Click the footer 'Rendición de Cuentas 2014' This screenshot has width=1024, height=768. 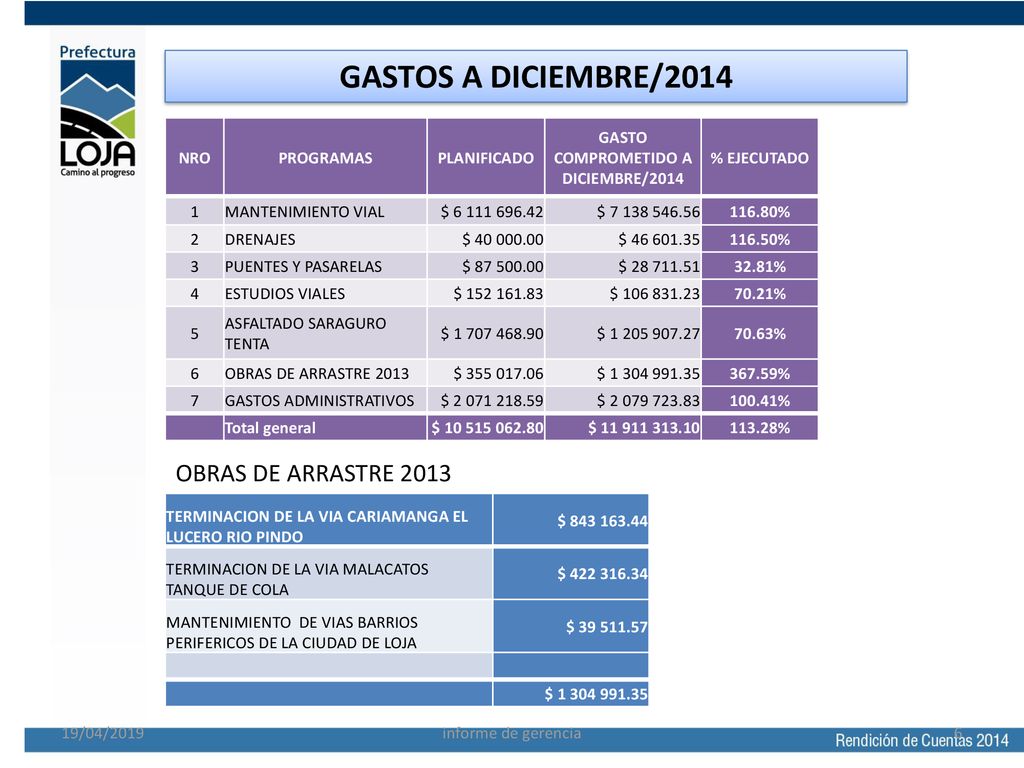[x=922, y=740]
